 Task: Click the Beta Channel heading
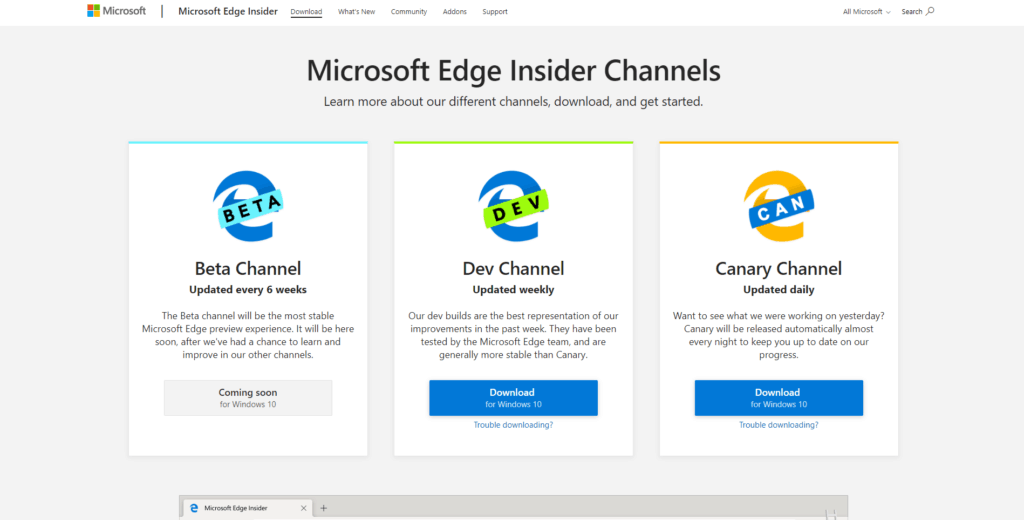coord(248,268)
